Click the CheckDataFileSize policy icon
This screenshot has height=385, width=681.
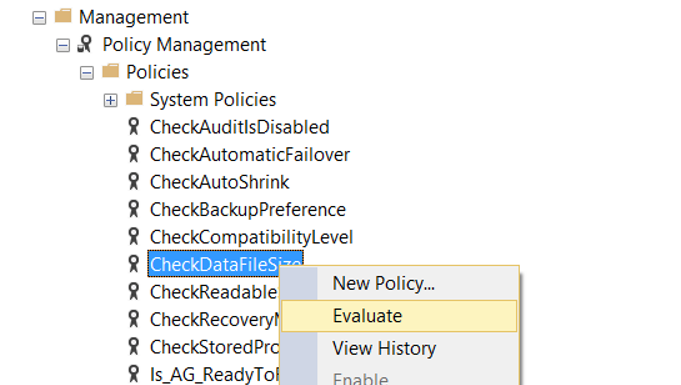[134, 264]
